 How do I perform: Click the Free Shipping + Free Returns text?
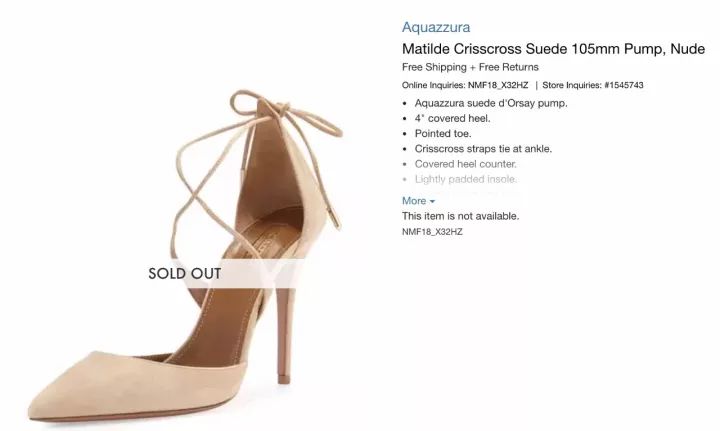pyautogui.click(x=462, y=67)
